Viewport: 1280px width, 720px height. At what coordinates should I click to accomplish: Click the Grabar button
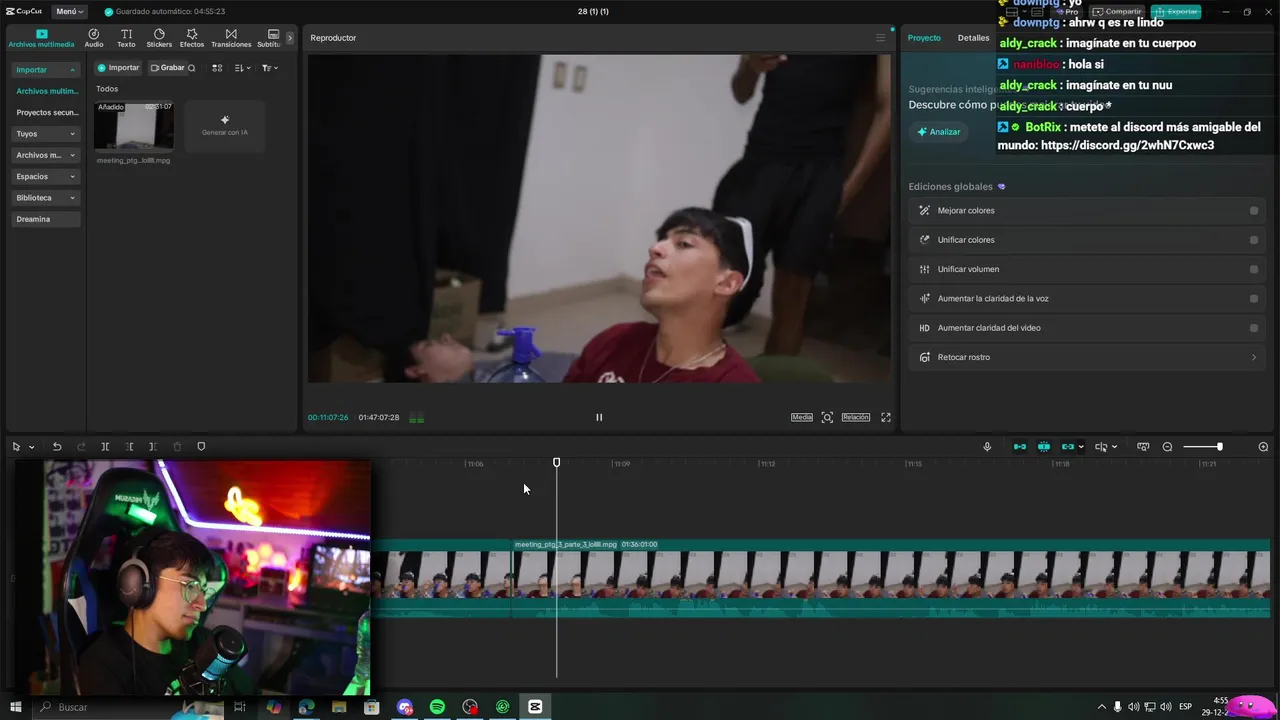coord(167,68)
